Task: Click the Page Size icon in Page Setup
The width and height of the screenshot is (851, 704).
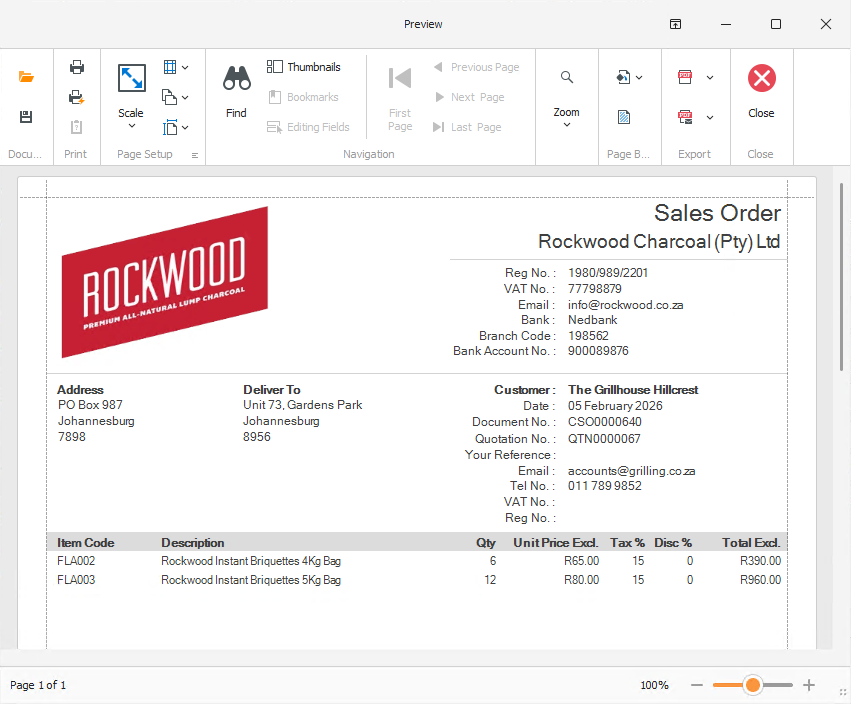Action: [x=170, y=127]
